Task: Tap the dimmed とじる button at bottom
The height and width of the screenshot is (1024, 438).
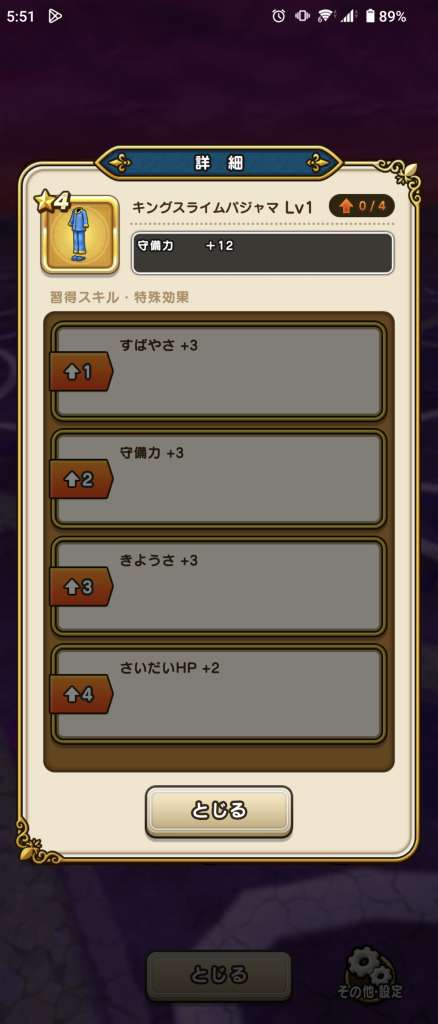Action: (219, 976)
